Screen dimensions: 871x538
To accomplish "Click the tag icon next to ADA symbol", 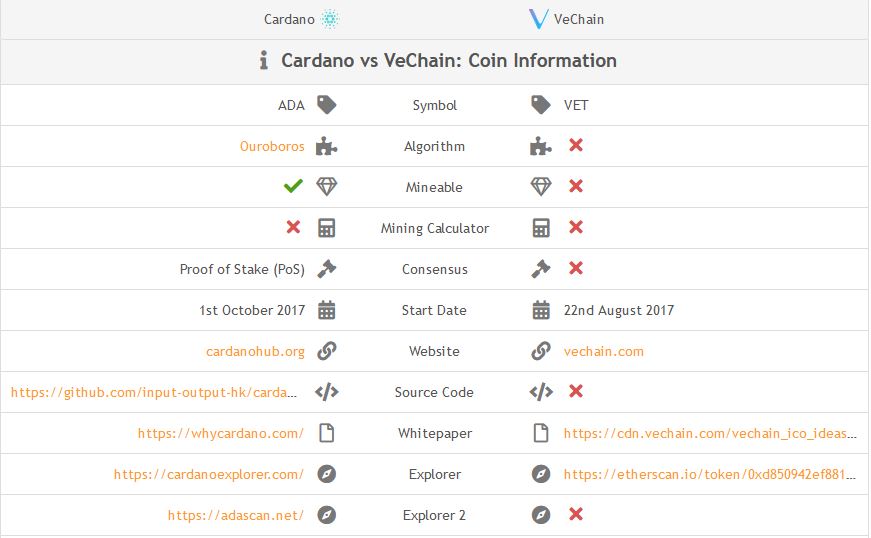I will pyautogui.click(x=327, y=104).
